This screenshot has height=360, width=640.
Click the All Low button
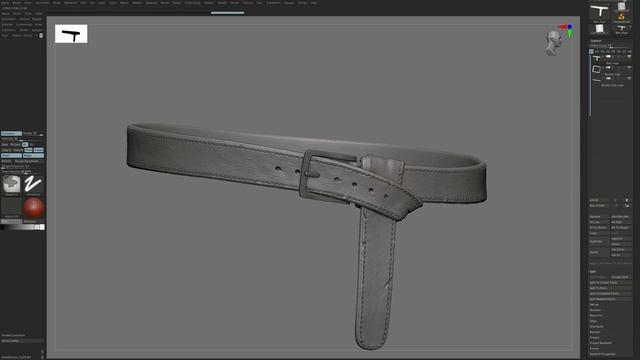coord(599,222)
